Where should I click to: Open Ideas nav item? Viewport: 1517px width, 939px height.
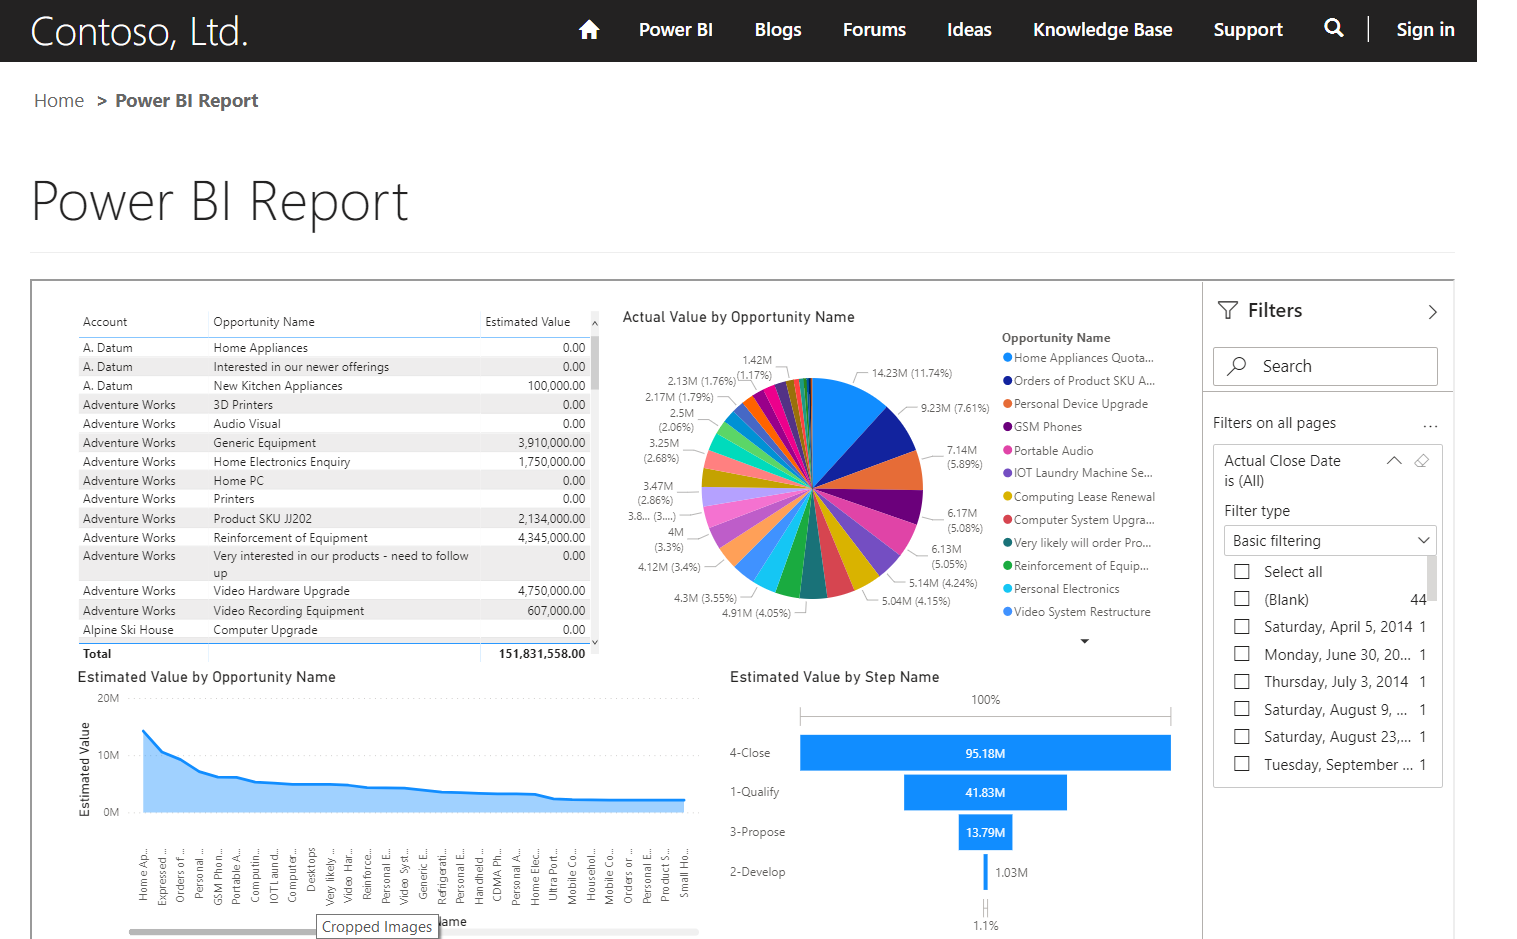(x=969, y=30)
